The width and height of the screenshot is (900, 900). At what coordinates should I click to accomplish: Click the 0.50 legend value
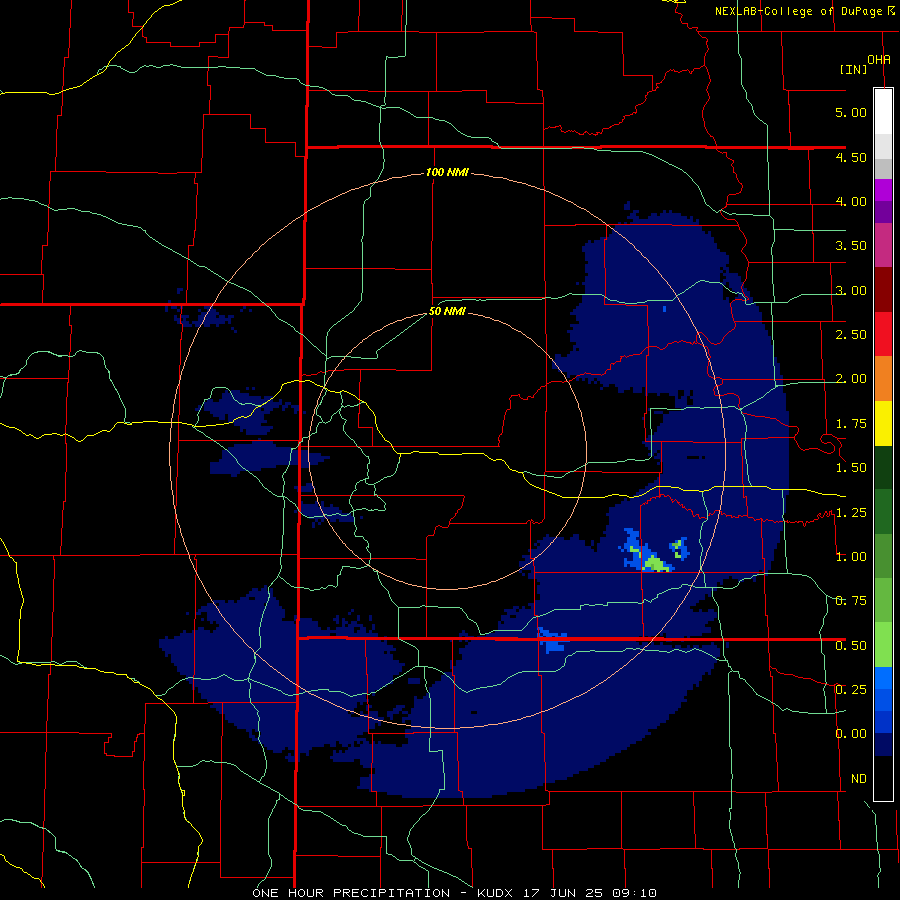(851, 646)
